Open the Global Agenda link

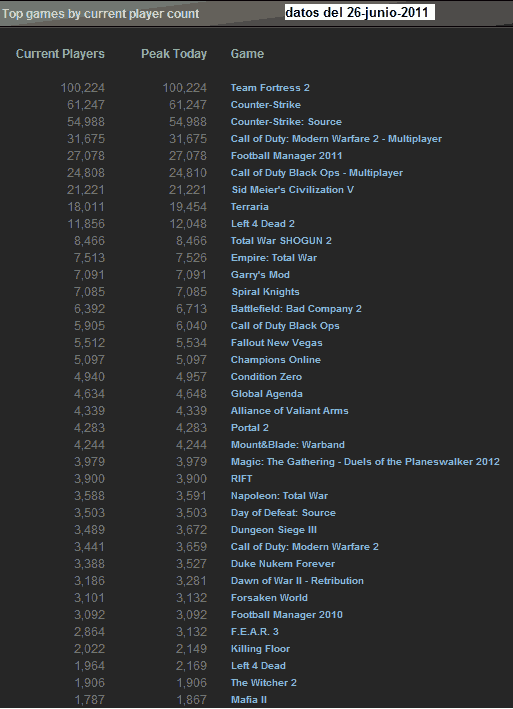pyautogui.click(x=267, y=394)
